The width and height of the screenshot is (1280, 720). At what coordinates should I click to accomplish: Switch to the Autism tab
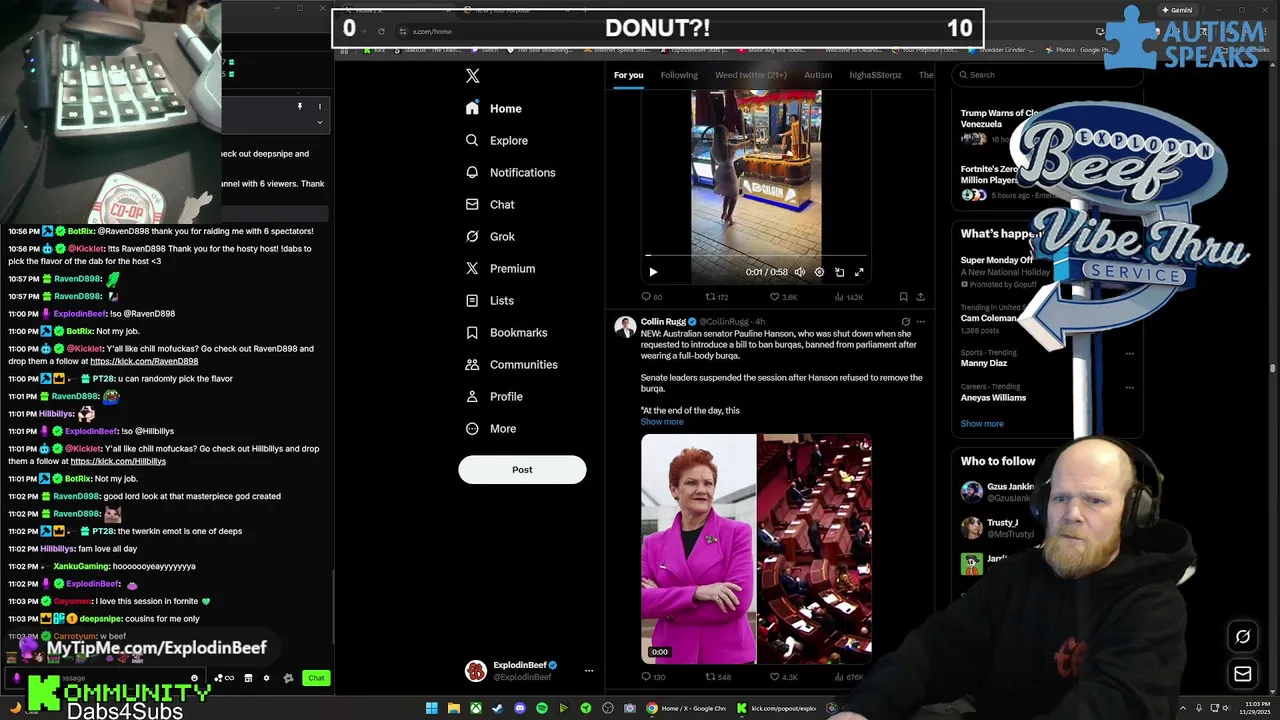(x=817, y=75)
